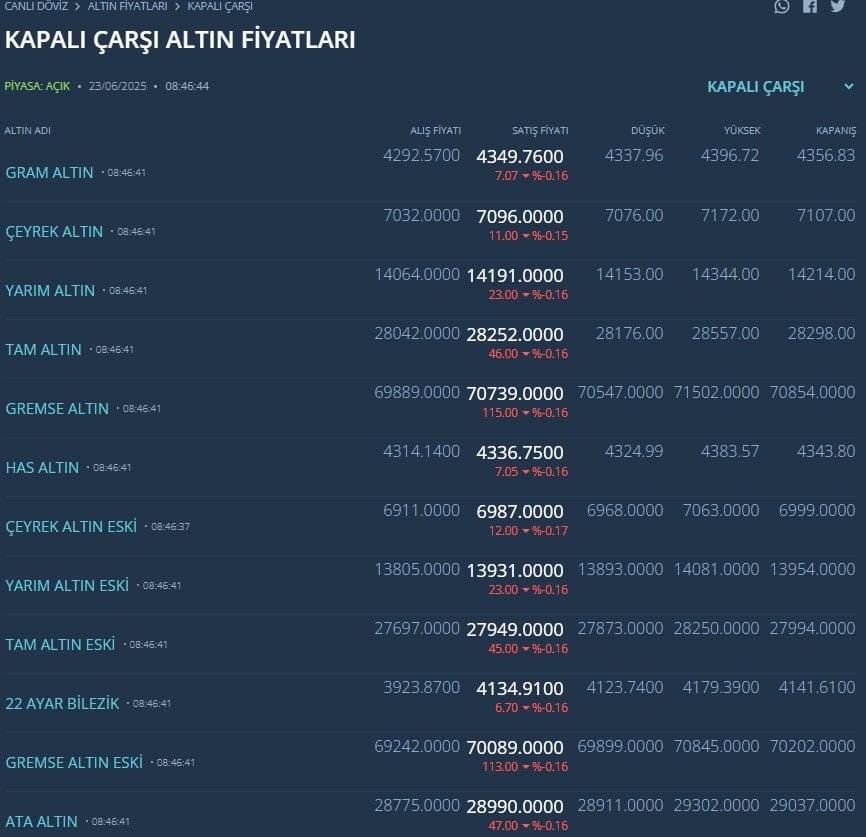
Task: Select tam eski sell price 27949.0000
Action: (x=515, y=630)
